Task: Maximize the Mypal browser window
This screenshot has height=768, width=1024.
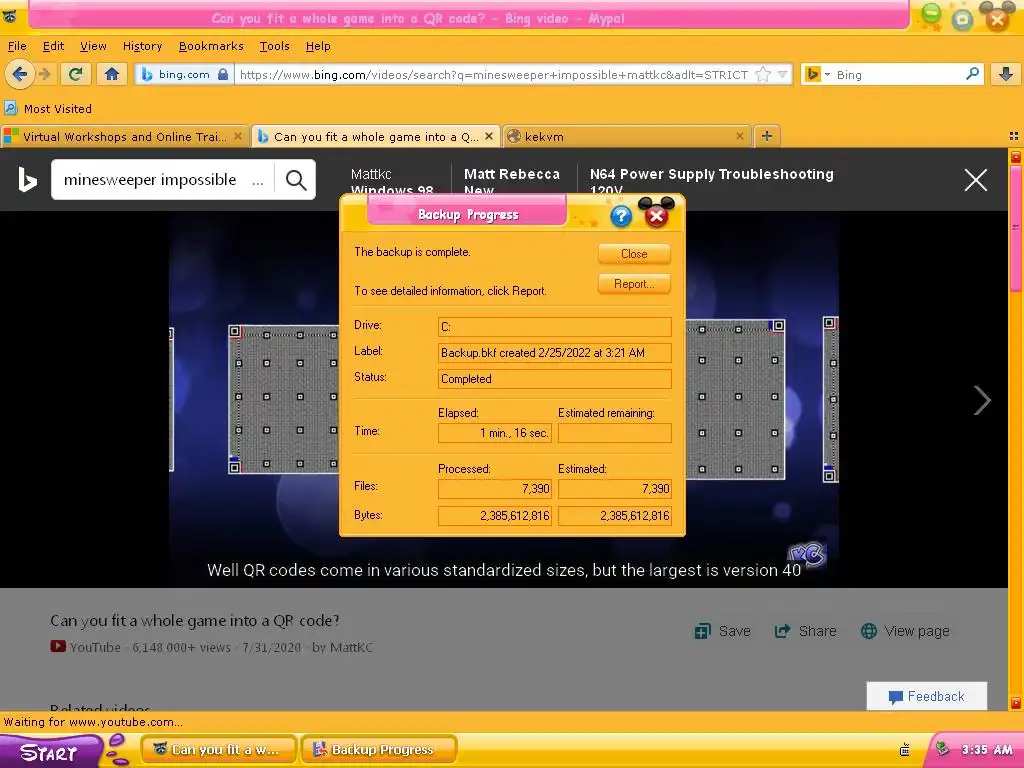Action: pos(963,19)
